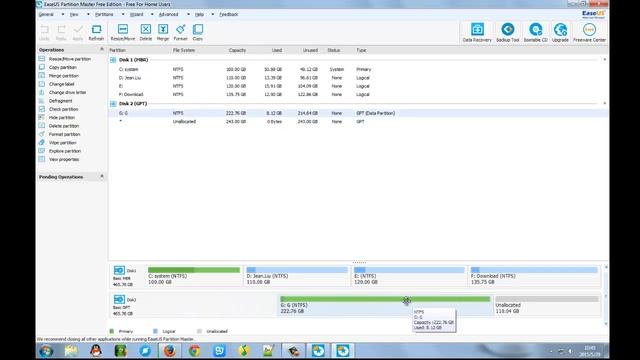Select the G: G partition row
Viewport: 640px width, 360px height.
click(358, 113)
